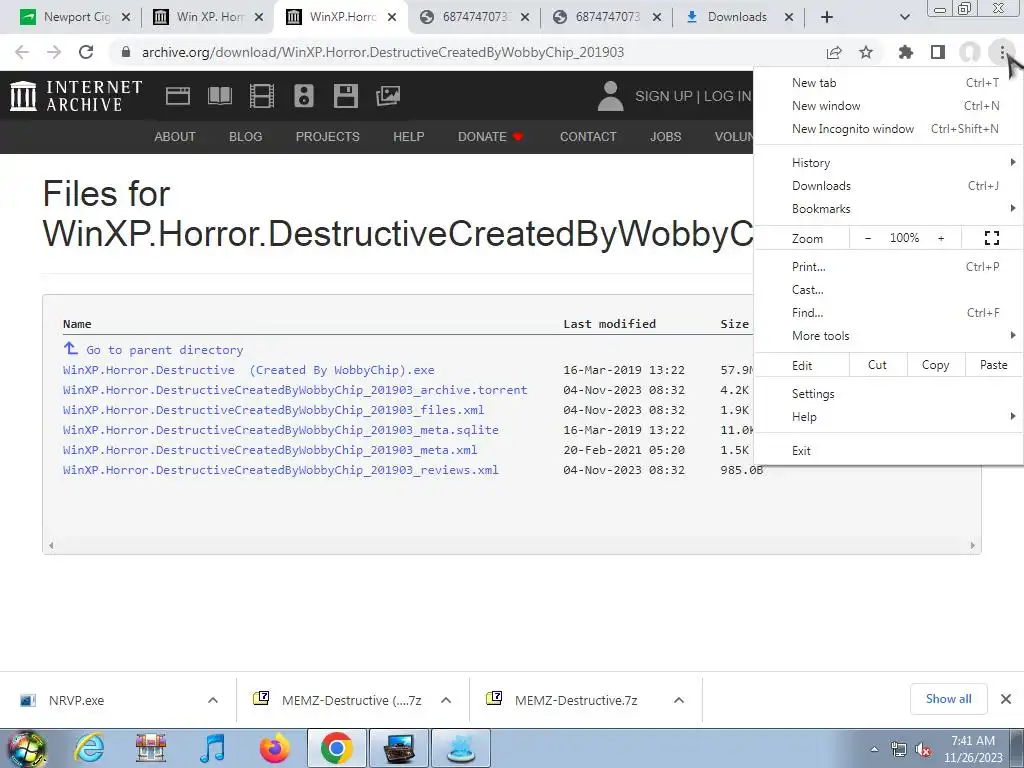The width and height of the screenshot is (1024, 768).
Task: Click the Windows Start orb
Action: click(26, 748)
